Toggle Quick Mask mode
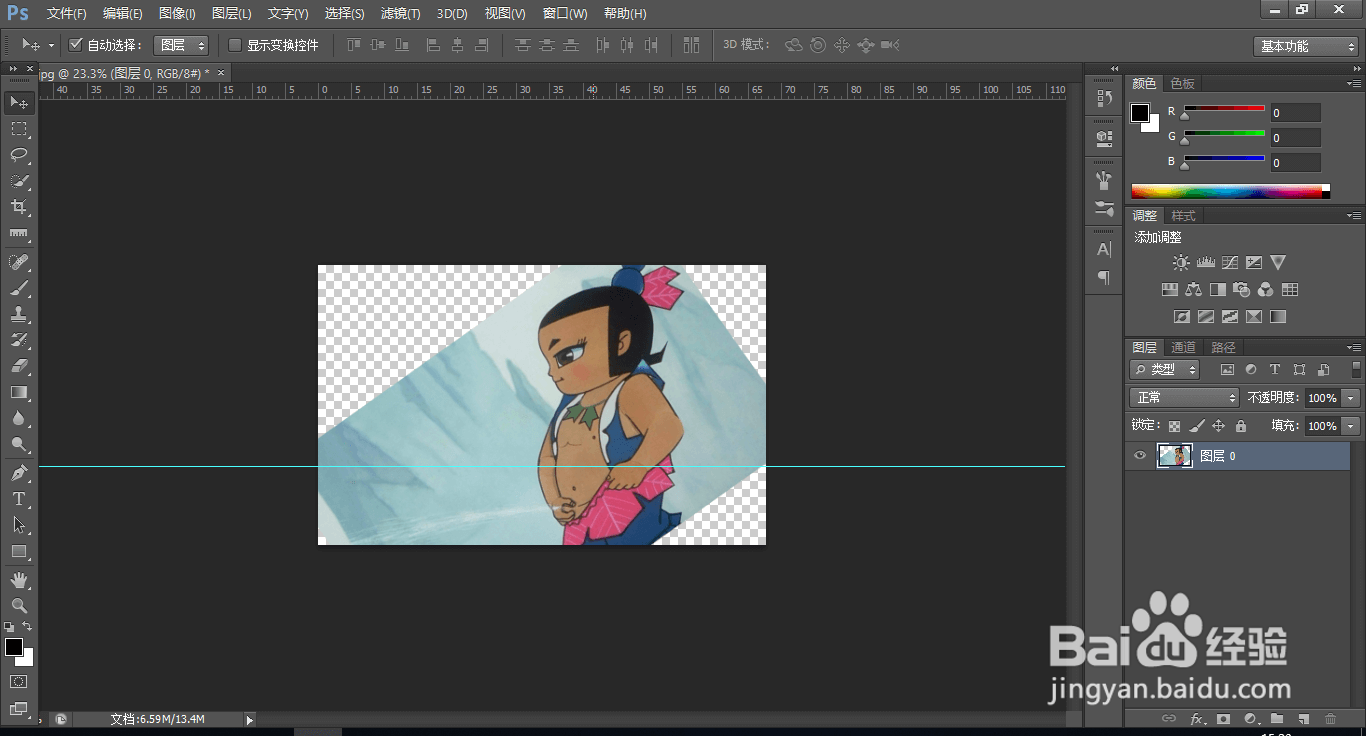 pos(19,681)
